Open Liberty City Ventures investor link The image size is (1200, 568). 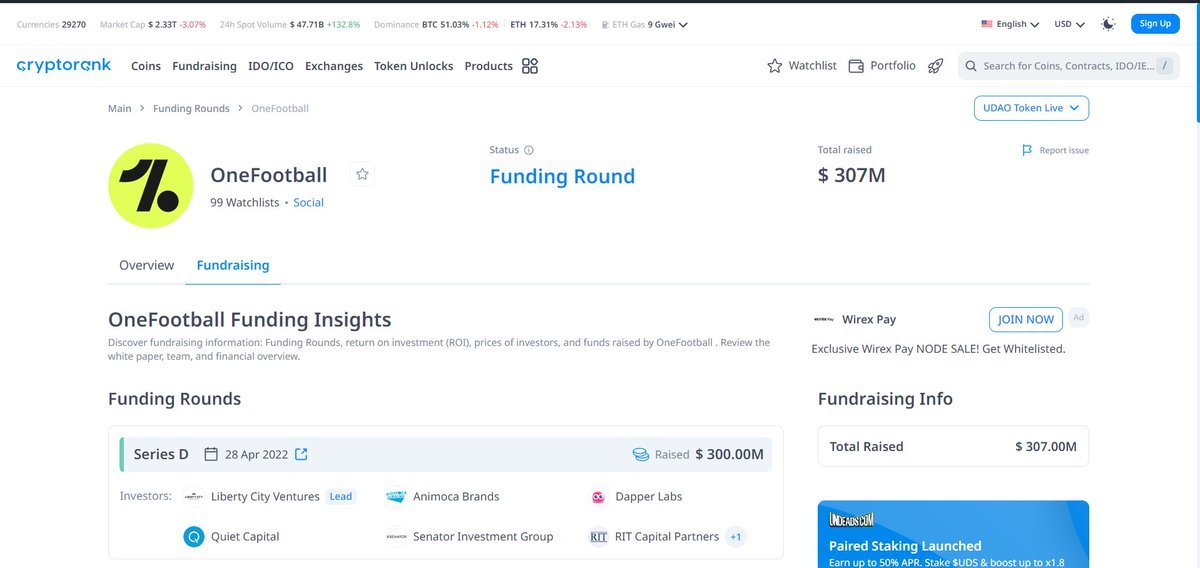pyautogui.click(x=265, y=497)
